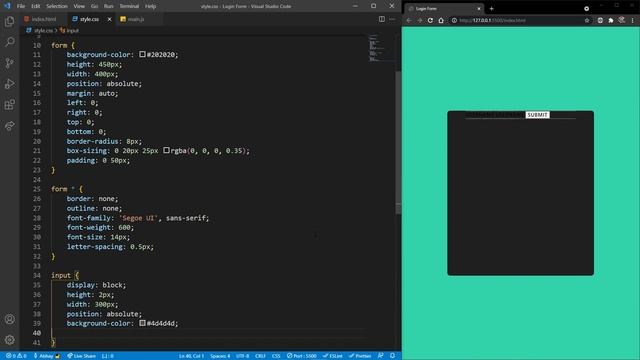Viewport: 640px width, 360px height.
Task: Open the Run and Debug view
Action: tap(9, 84)
